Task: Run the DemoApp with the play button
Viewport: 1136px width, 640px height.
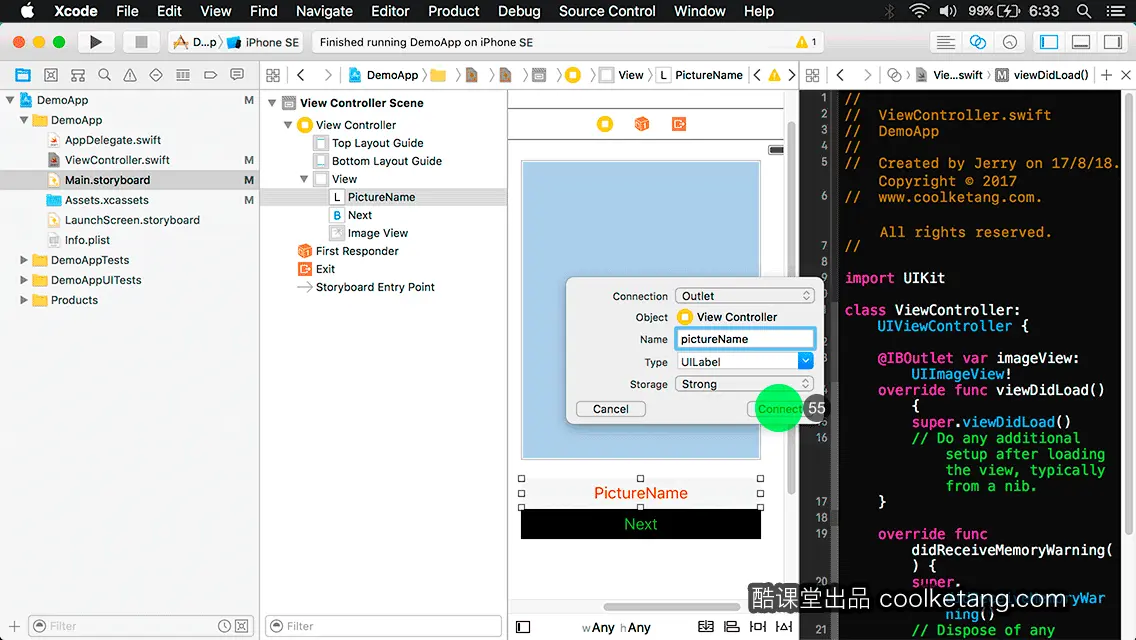Action: click(x=95, y=42)
